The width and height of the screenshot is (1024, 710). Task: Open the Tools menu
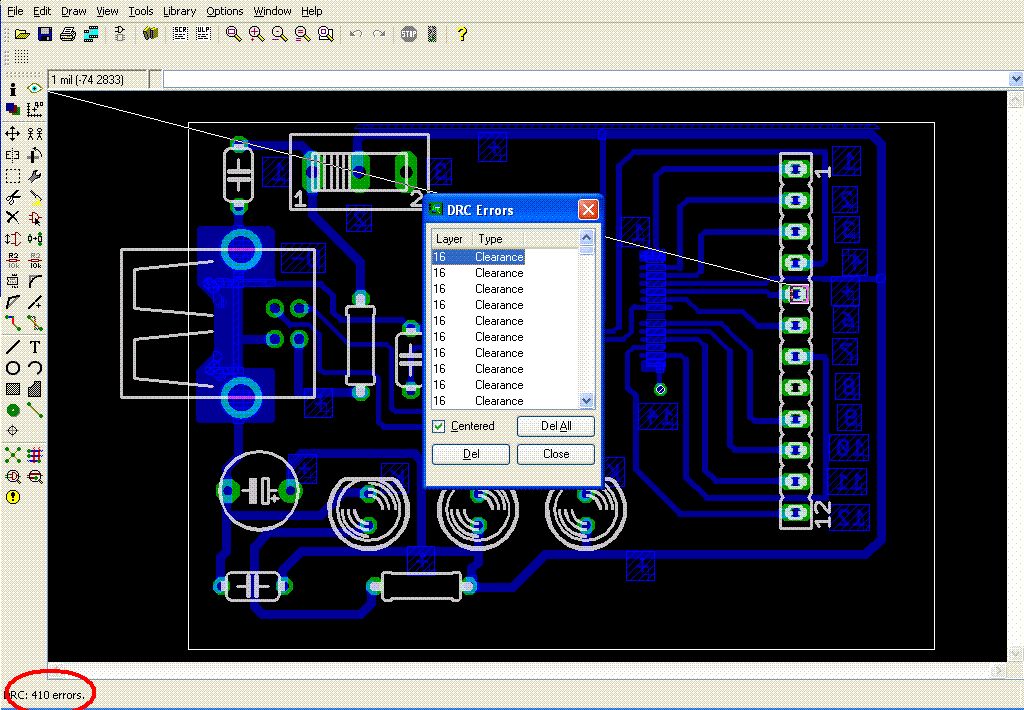(141, 11)
